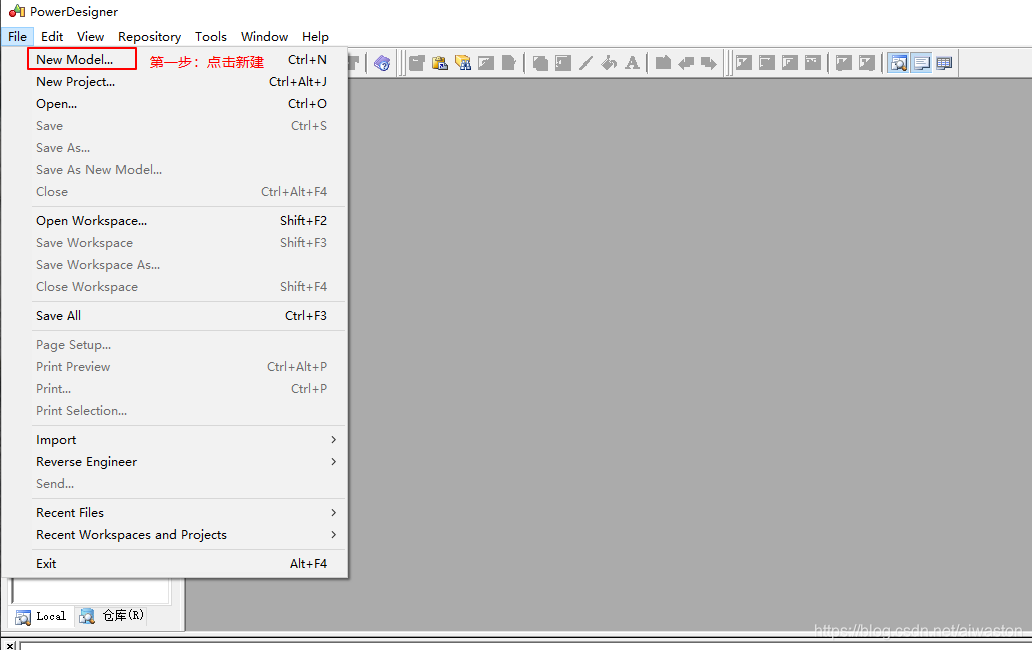Image resolution: width=1032 pixels, height=650 pixels.
Task: Open the Window menu
Action: pyautogui.click(x=264, y=37)
